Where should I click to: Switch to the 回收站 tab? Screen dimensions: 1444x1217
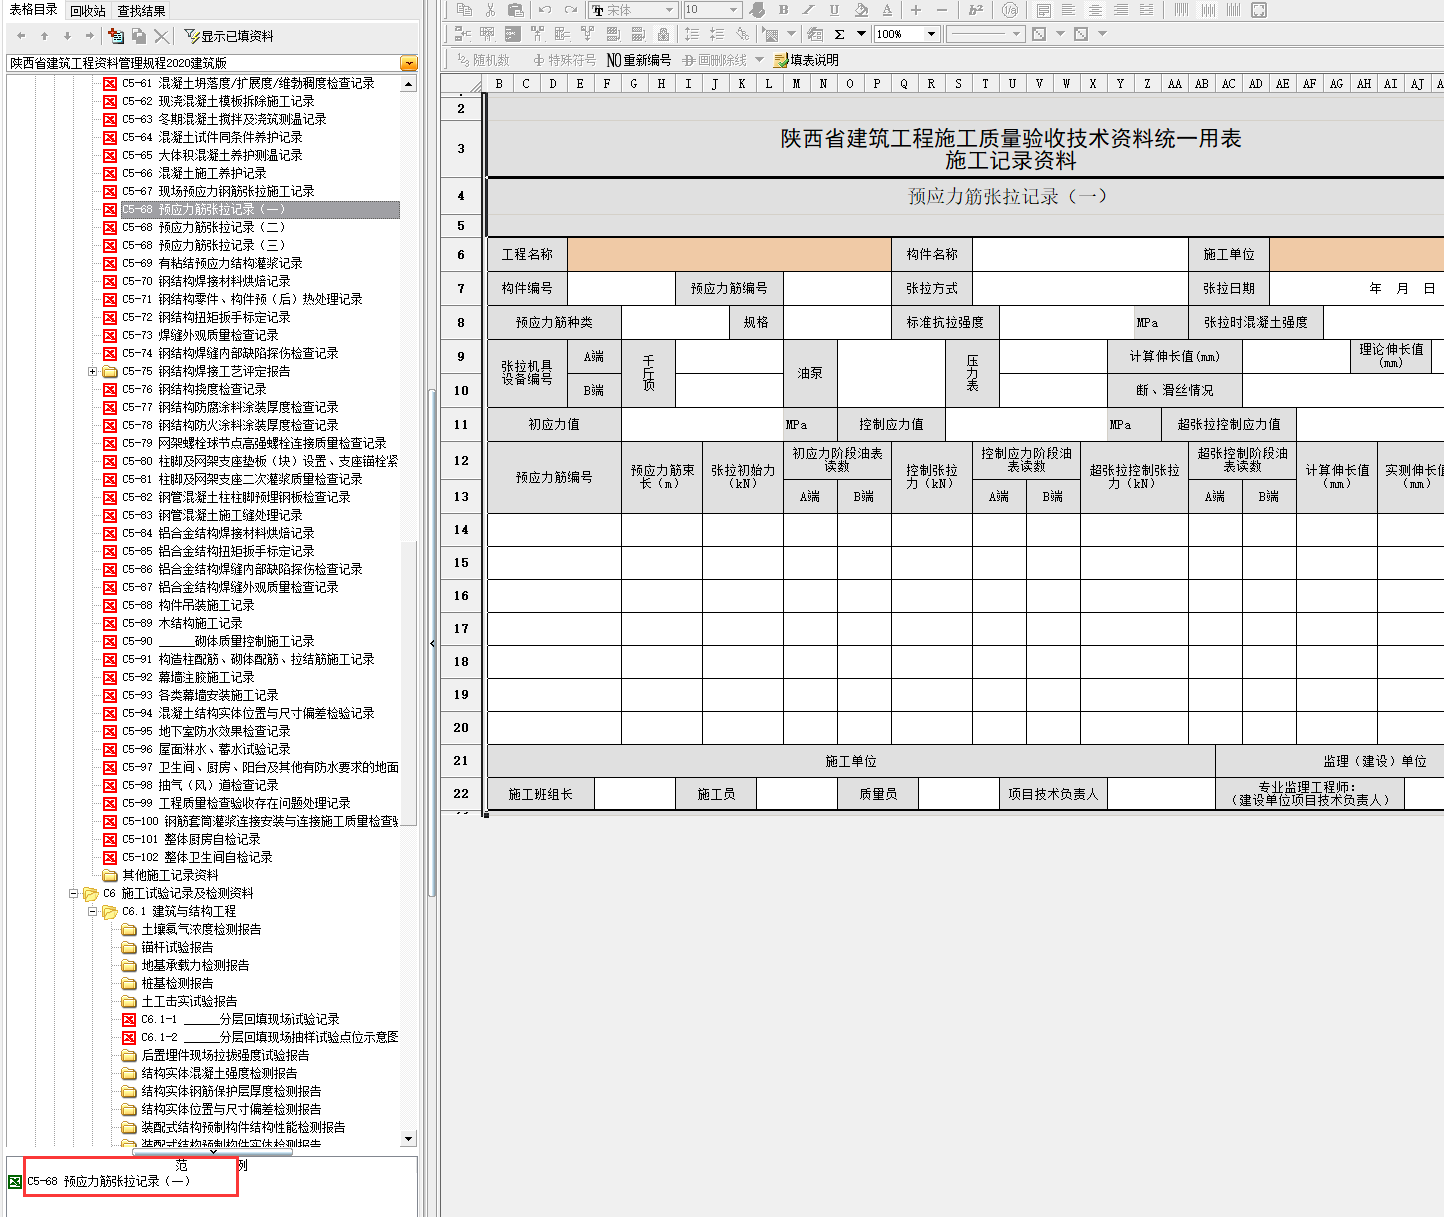[88, 11]
